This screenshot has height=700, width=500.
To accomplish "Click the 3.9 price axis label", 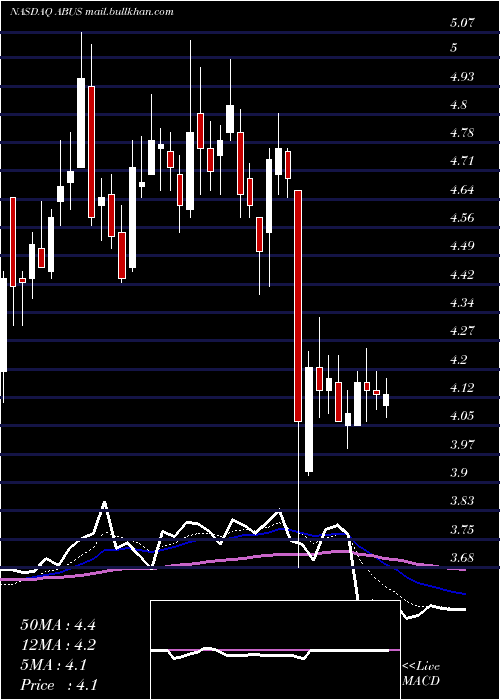I will [458, 473].
